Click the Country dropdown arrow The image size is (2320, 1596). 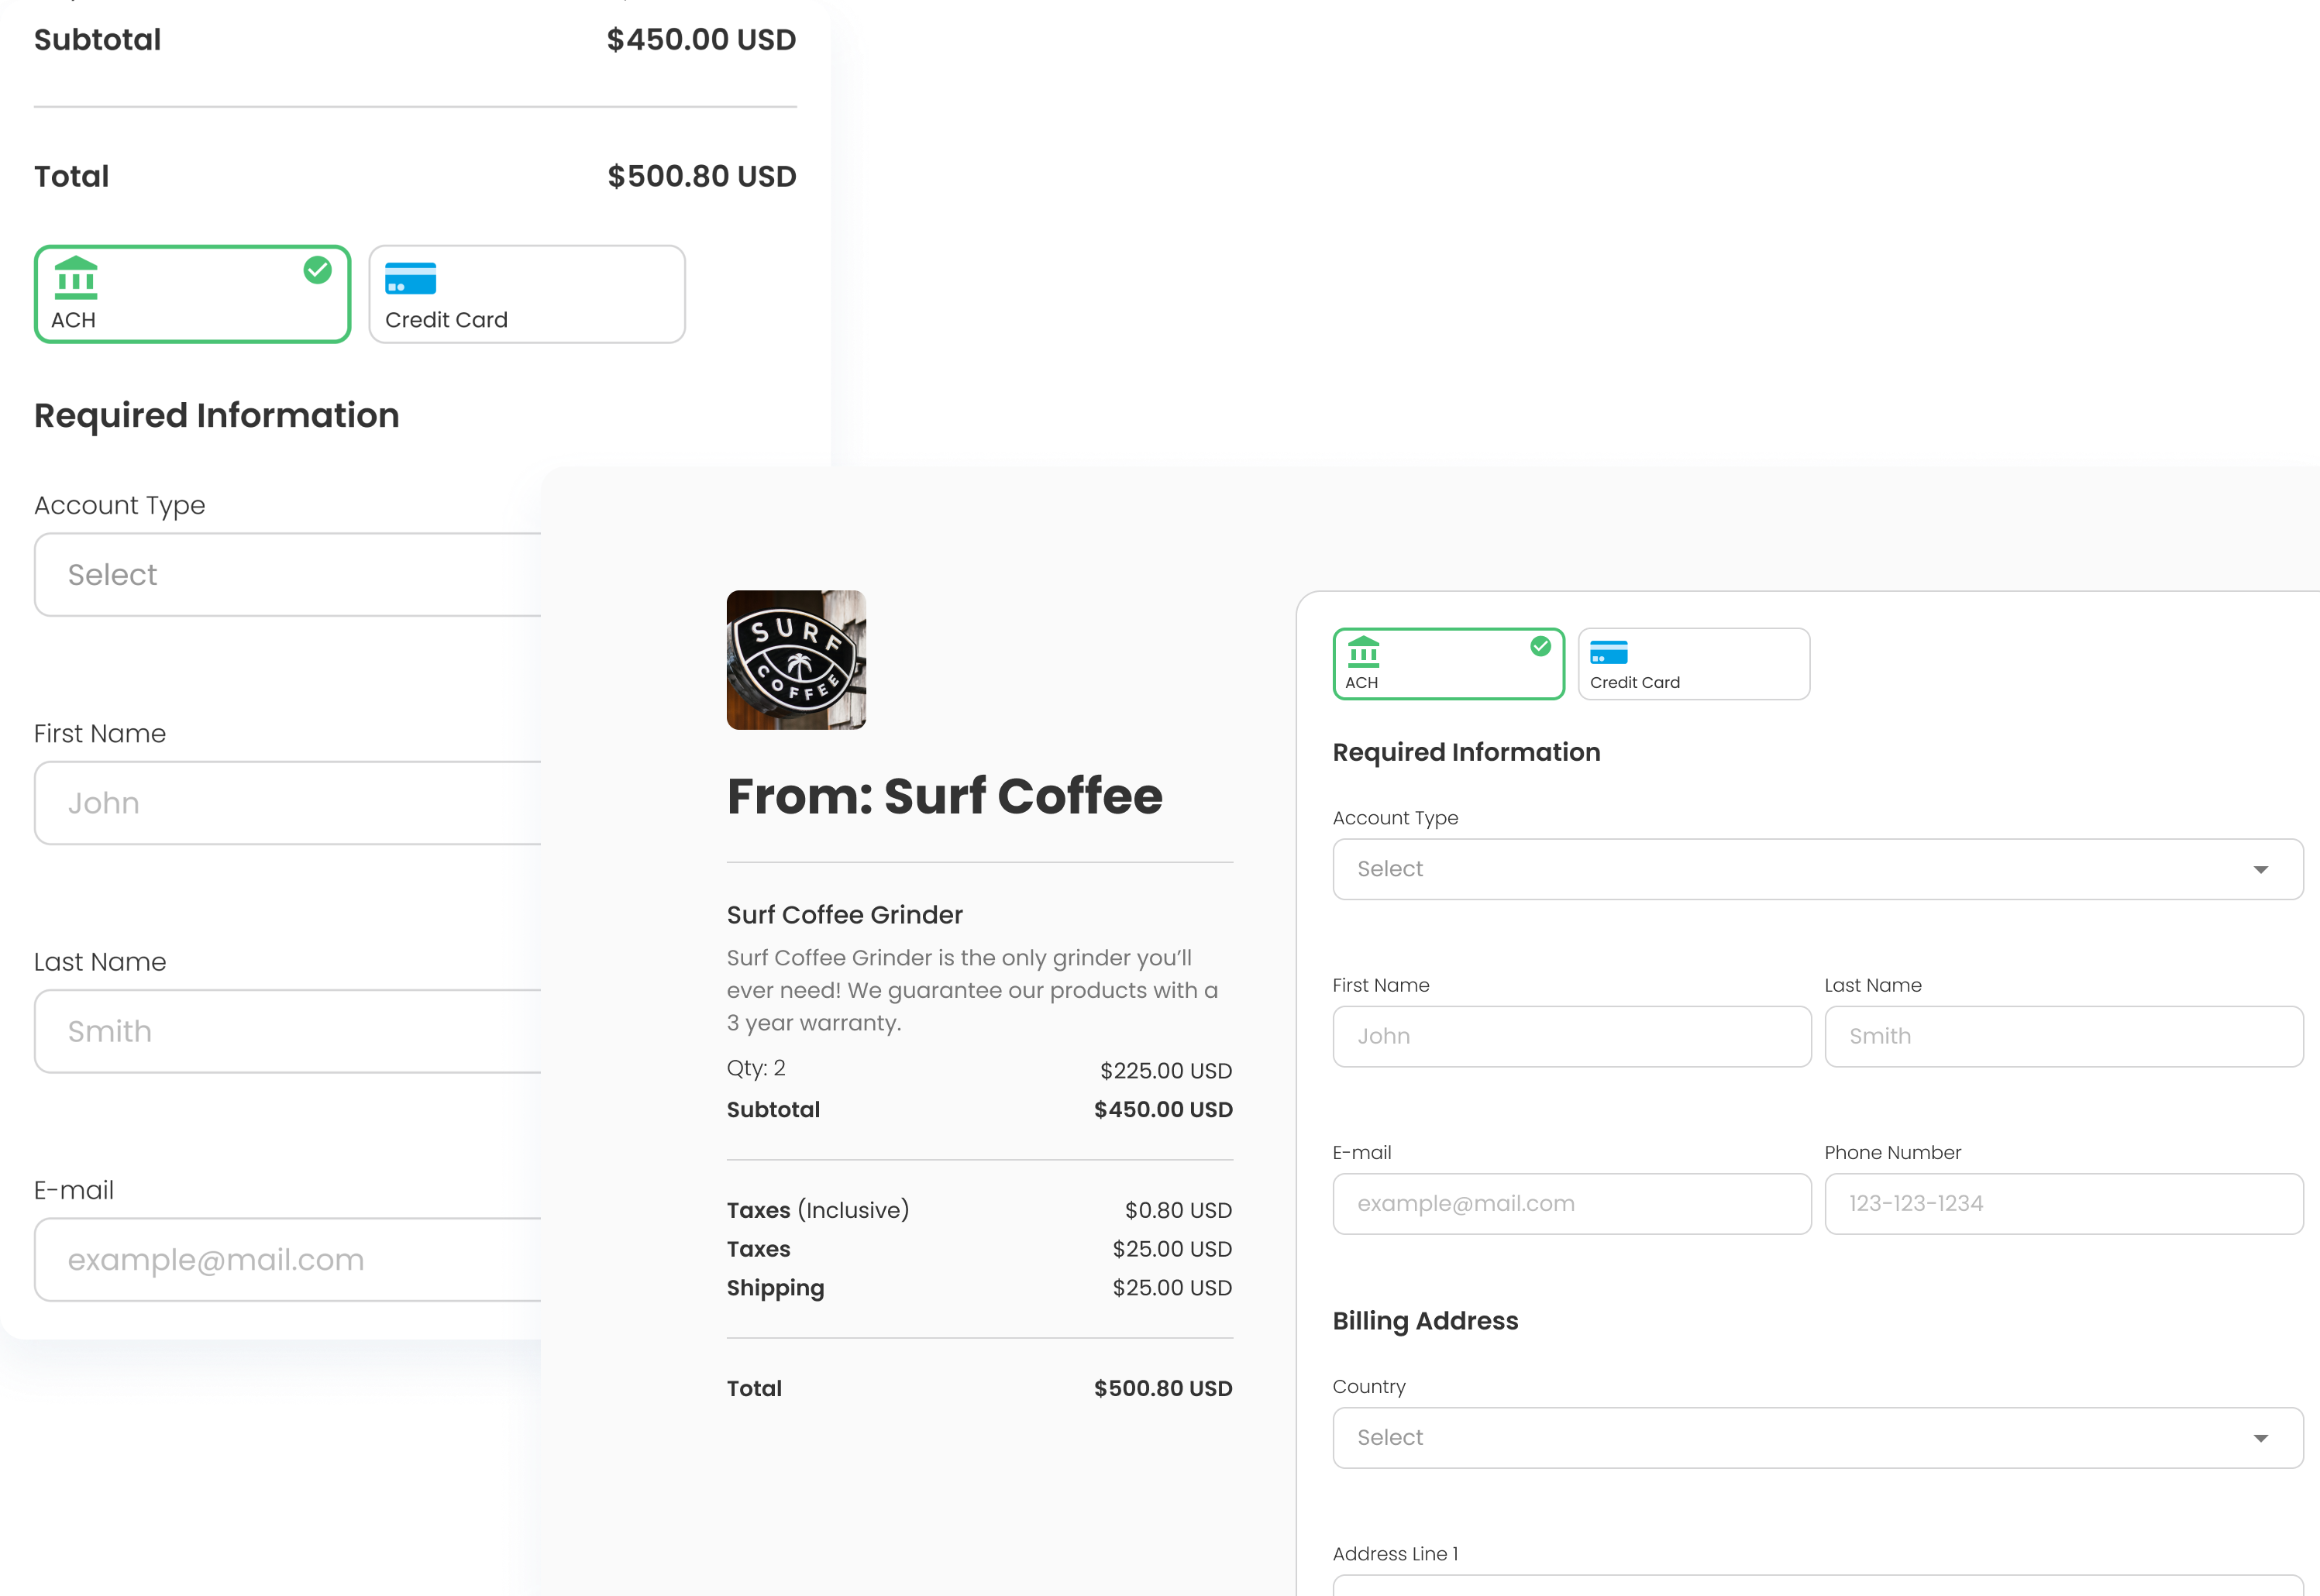pyautogui.click(x=2261, y=1439)
